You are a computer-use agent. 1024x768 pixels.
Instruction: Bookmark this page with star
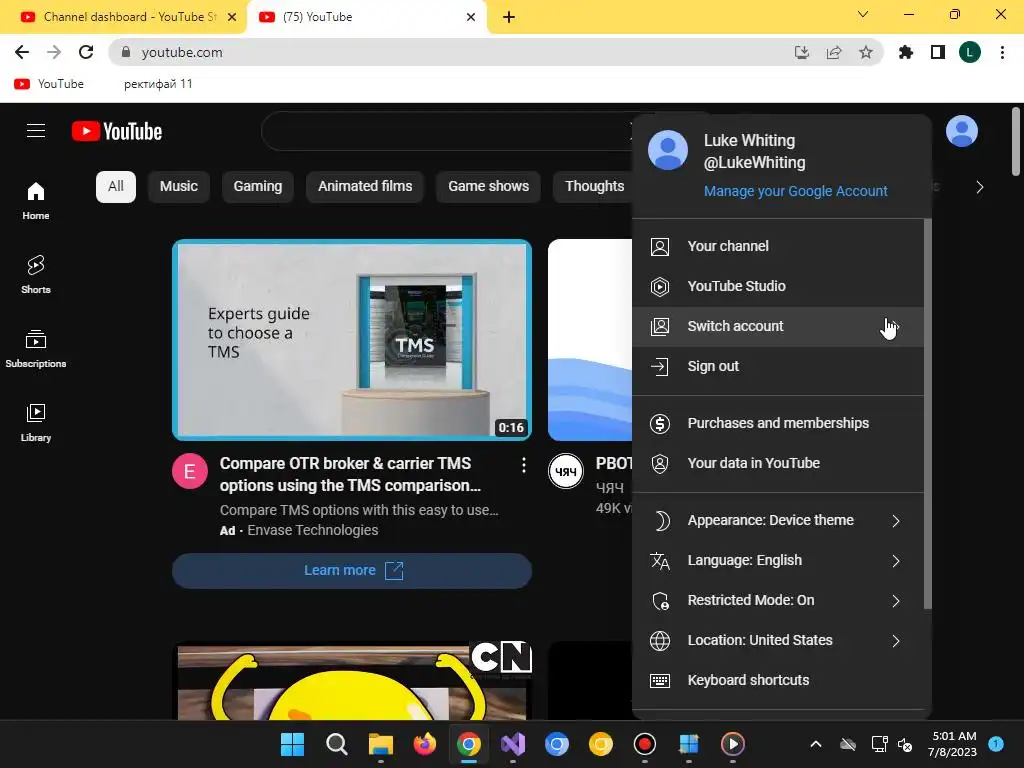pyautogui.click(x=865, y=52)
